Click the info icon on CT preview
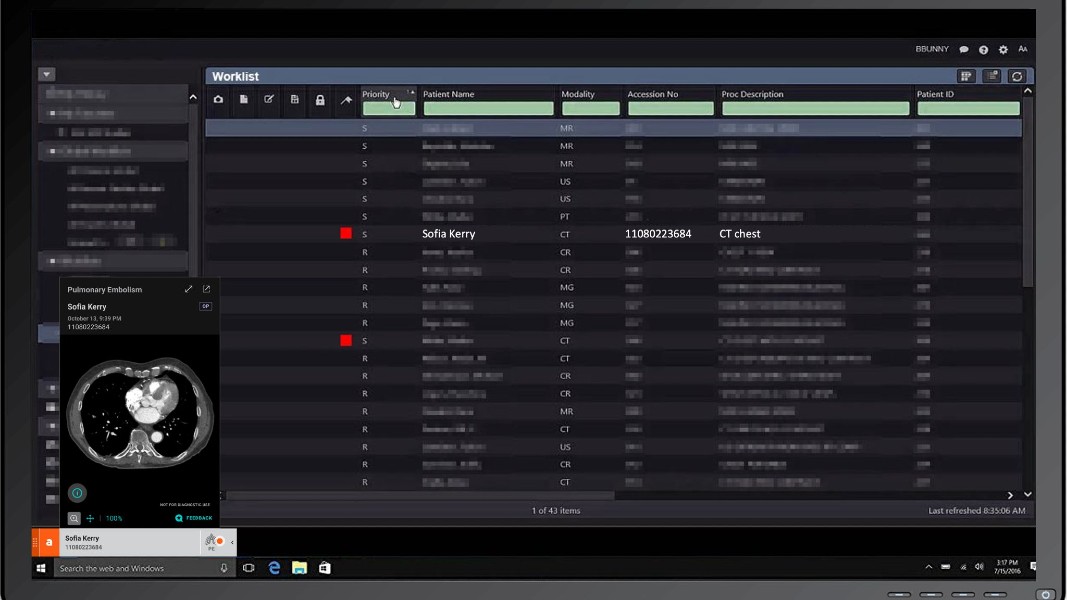Image resolution: width=1067 pixels, height=600 pixels. (x=77, y=493)
